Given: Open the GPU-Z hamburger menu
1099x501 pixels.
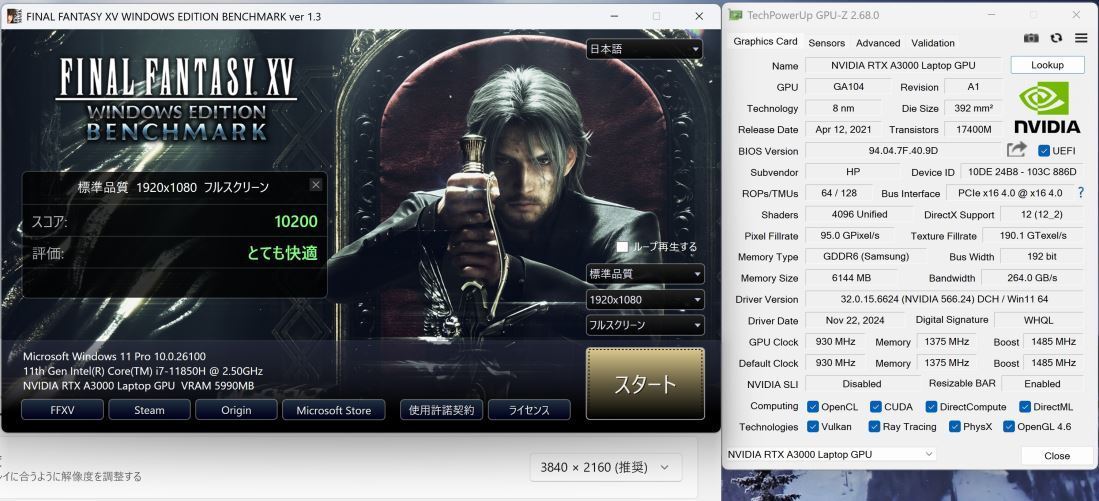Looking at the screenshot, I should point(1081,38).
